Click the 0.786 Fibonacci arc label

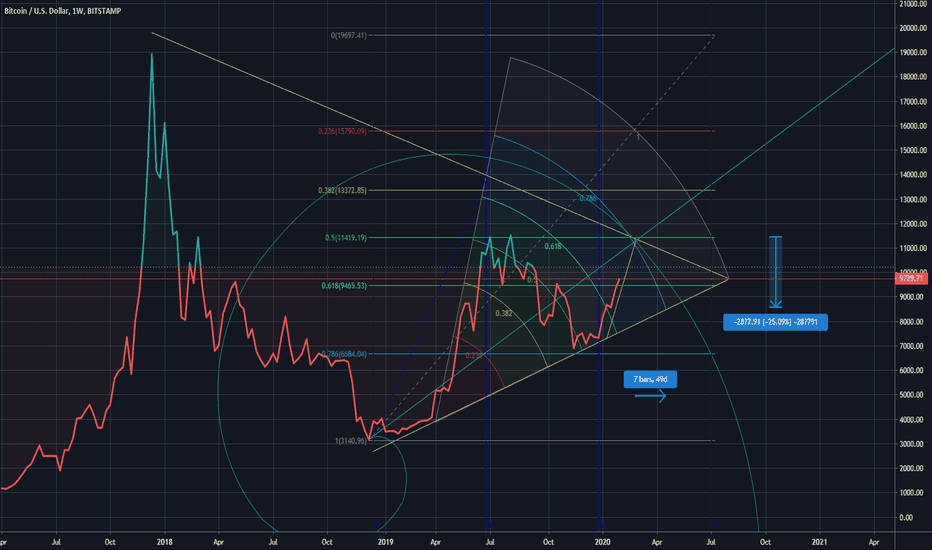click(x=587, y=199)
